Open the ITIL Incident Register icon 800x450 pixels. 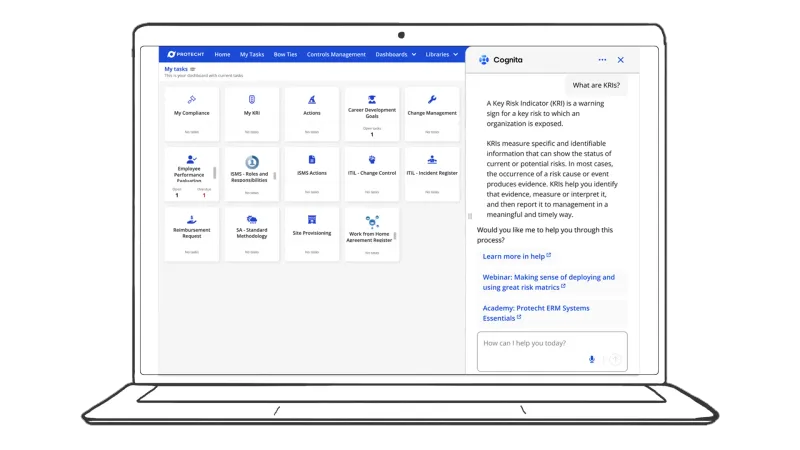(x=432, y=160)
